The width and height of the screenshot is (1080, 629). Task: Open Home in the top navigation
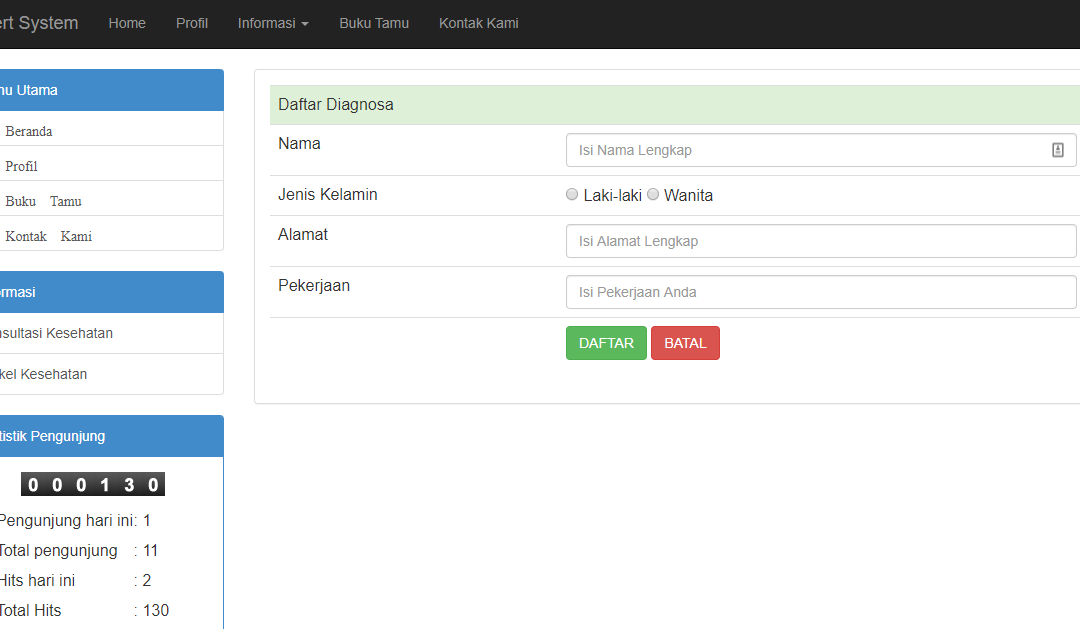[x=127, y=23]
